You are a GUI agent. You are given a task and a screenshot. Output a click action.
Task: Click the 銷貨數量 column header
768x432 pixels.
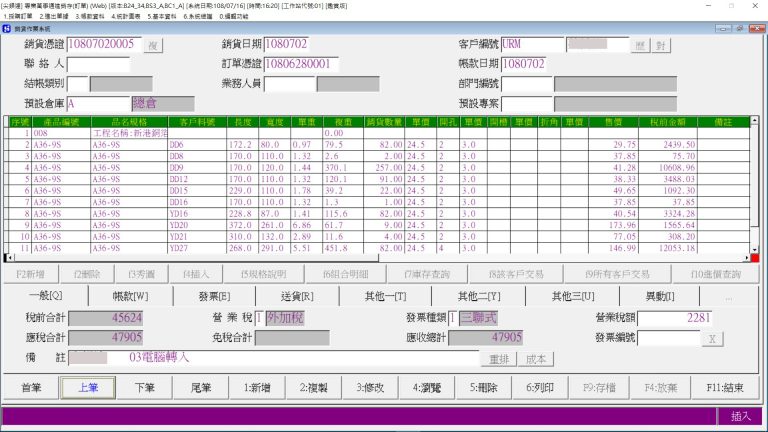[x=384, y=122]
